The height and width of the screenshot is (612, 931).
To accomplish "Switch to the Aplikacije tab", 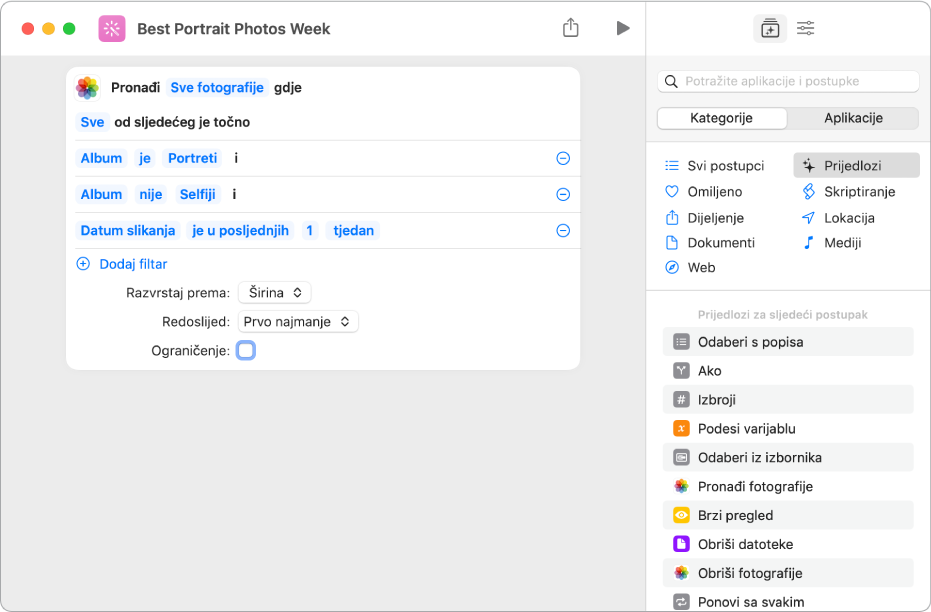I will tap(852, 118).
